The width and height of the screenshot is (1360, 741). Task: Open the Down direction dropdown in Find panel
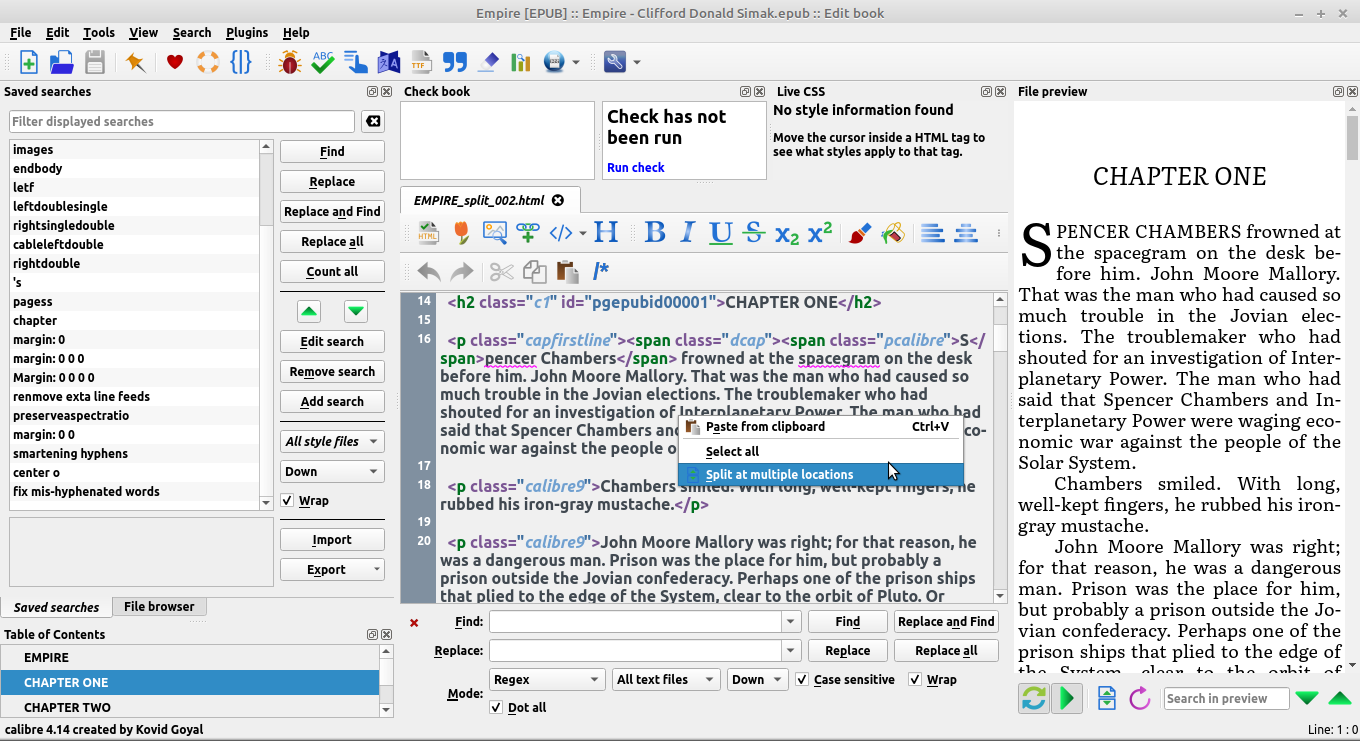758,680
